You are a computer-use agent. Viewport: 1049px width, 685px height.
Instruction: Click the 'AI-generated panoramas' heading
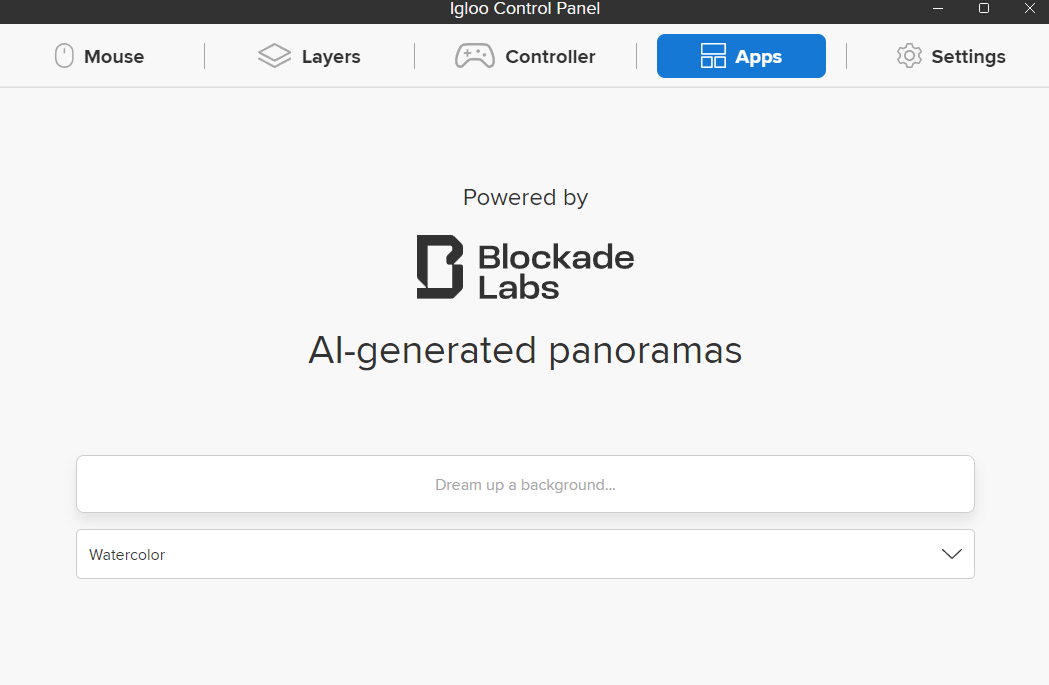point(525,351)
